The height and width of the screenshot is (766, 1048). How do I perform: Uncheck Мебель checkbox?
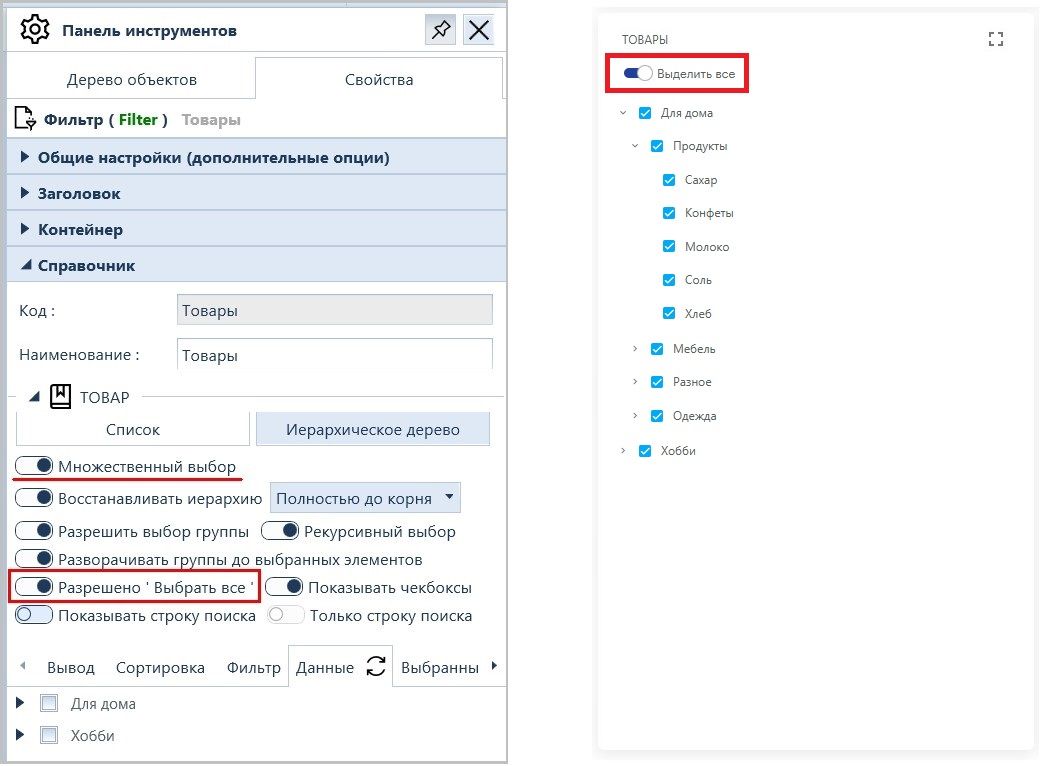point(657,349)
